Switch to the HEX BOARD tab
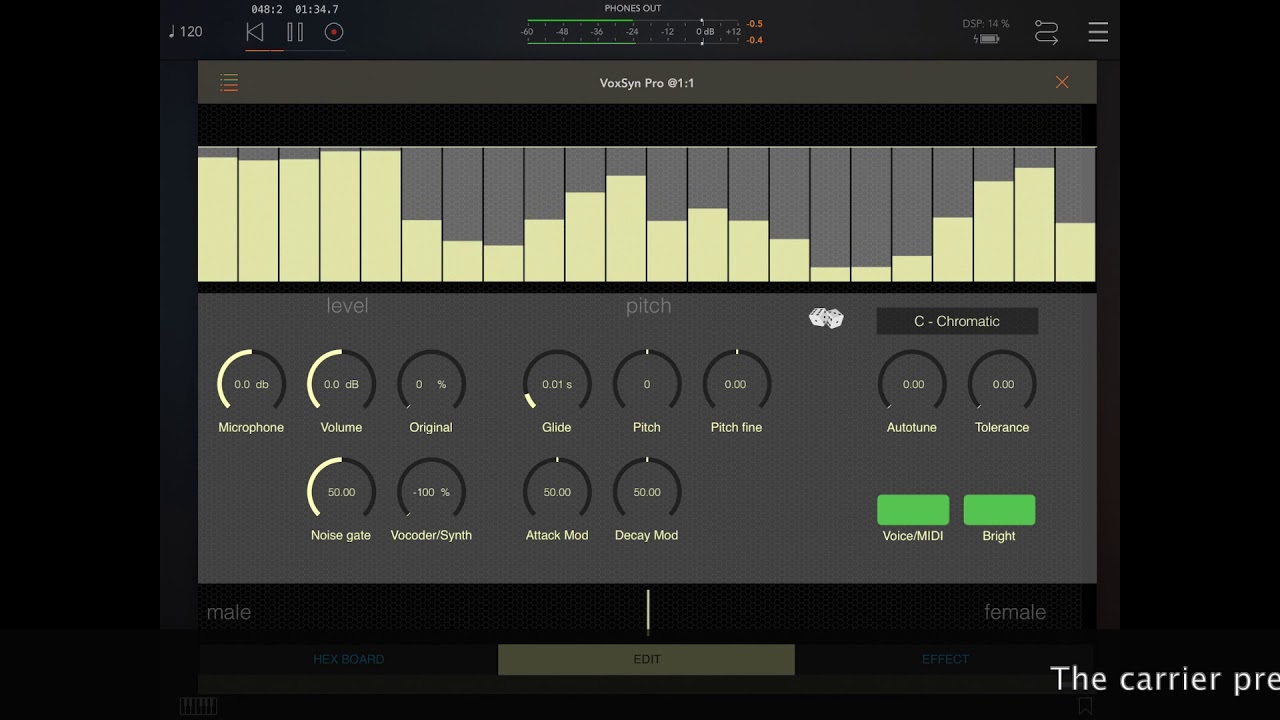Screen dimensions: 1280x720 348,659
